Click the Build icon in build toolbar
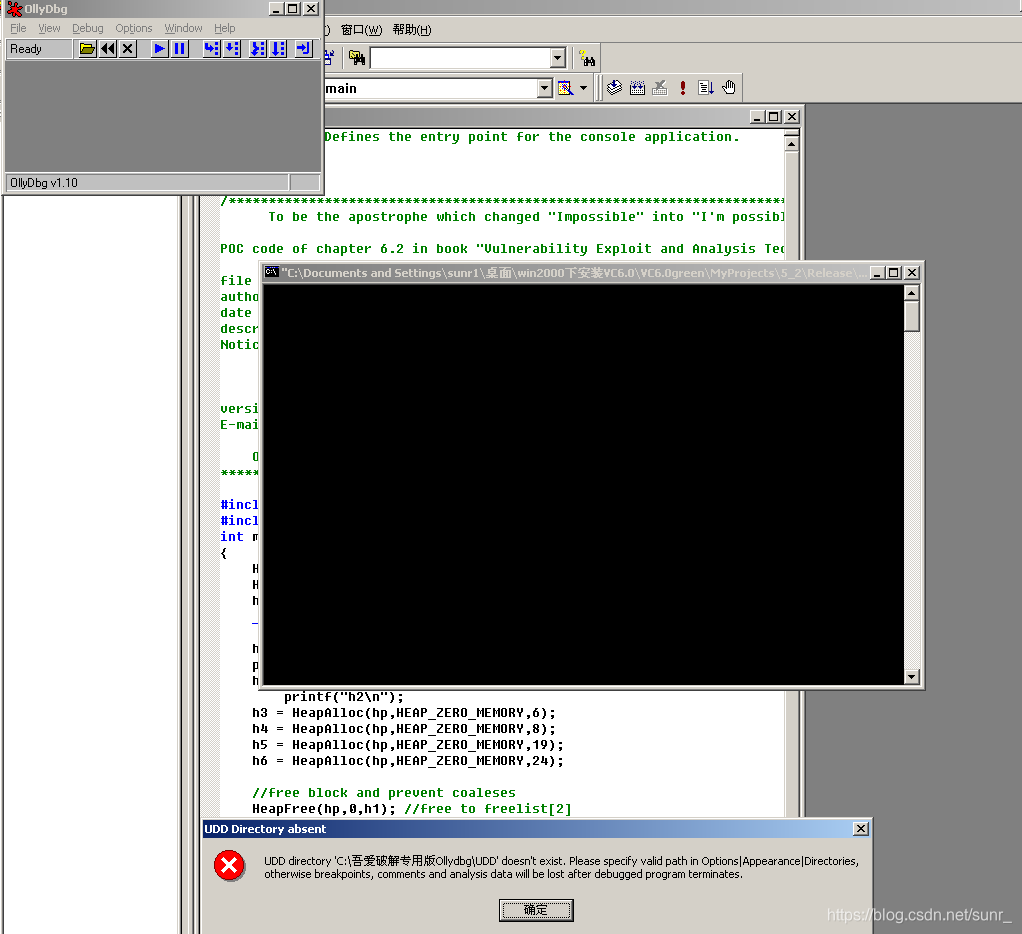Screen dimensions: 1022x934 pyautogui.click(x=637, y=87)
